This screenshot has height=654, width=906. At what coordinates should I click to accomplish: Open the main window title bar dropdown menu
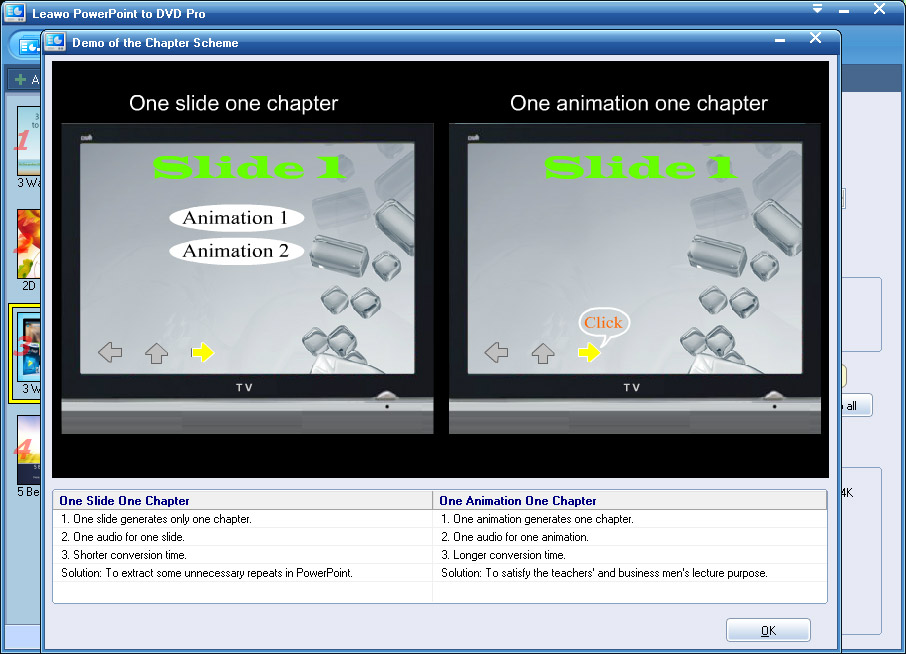817,9
